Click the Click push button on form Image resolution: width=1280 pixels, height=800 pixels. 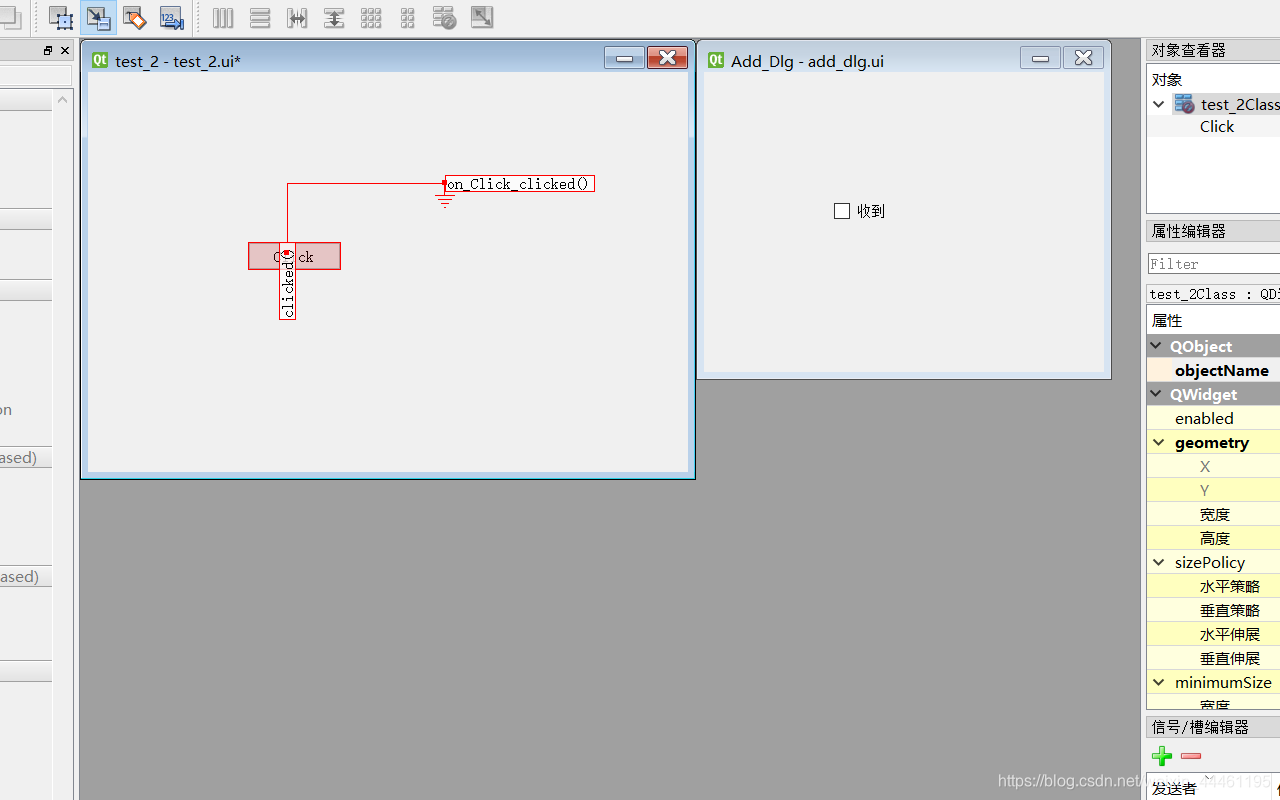[x=294, y=256]
